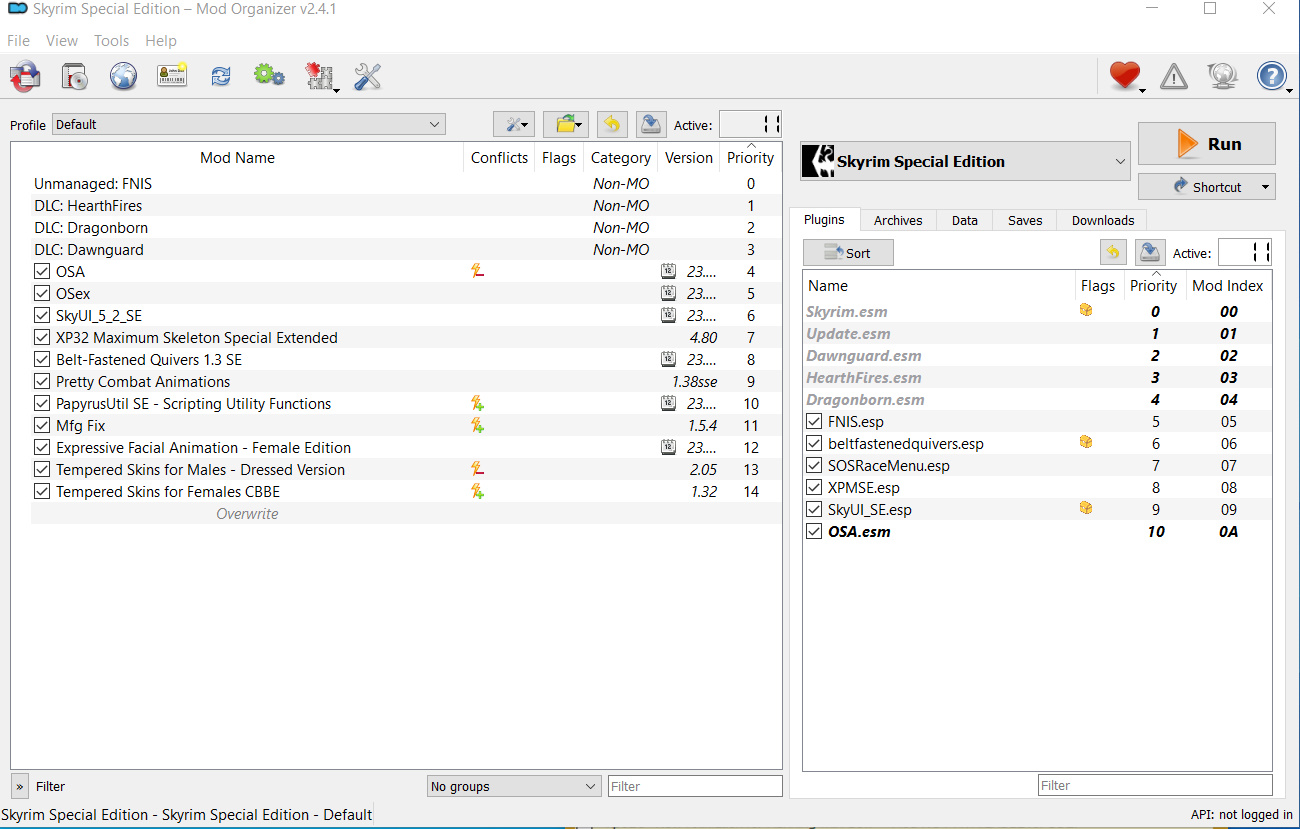This screenshot has height=829, width=1300.
Task: Open the Help menu
Action: pyautogui.click(x=161, y=41)
